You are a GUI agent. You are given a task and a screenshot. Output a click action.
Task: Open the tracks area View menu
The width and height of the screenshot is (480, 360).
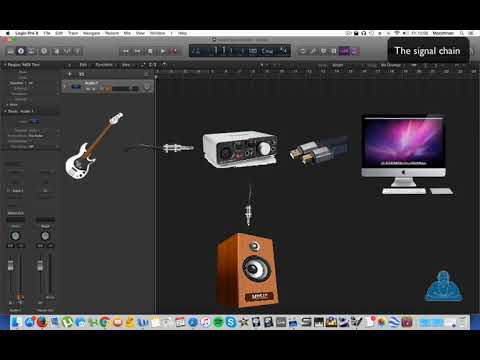point(126,65)
